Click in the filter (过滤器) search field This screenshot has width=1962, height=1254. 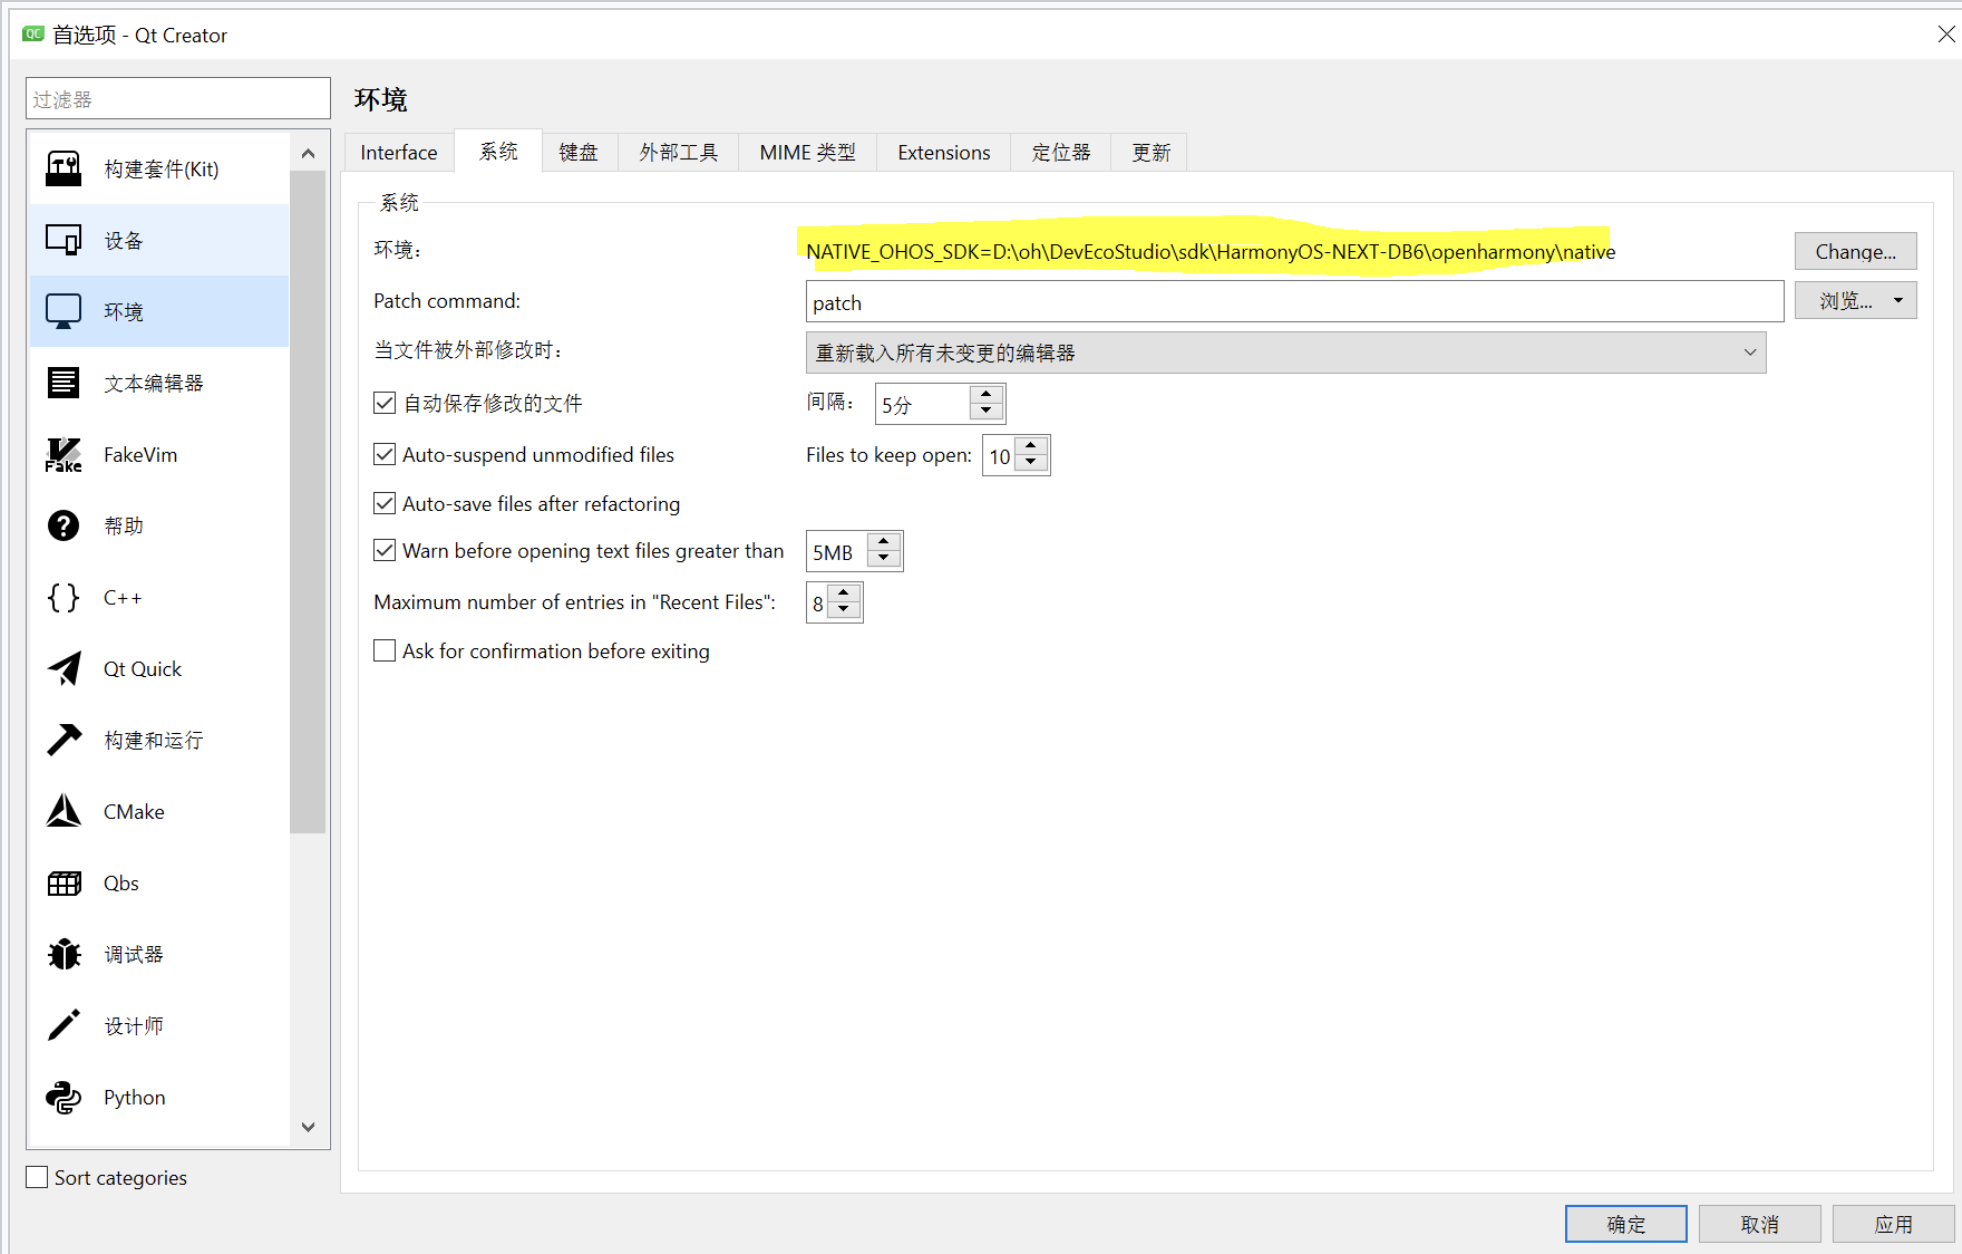(x=178, y=99)
